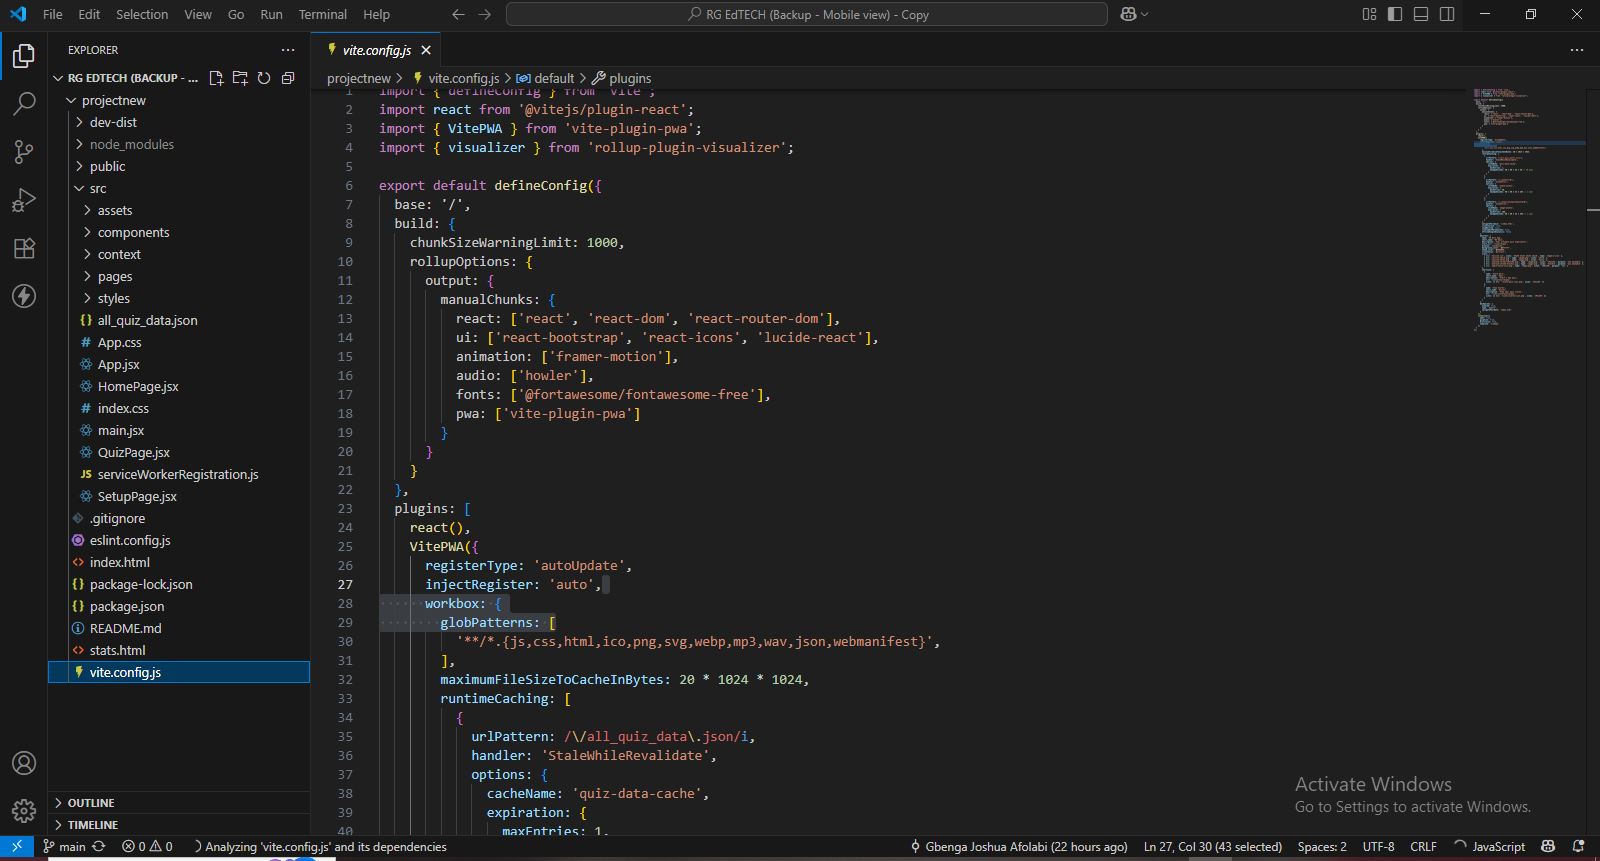Click the Refresh Explorer icon

[x=264, y=78]
